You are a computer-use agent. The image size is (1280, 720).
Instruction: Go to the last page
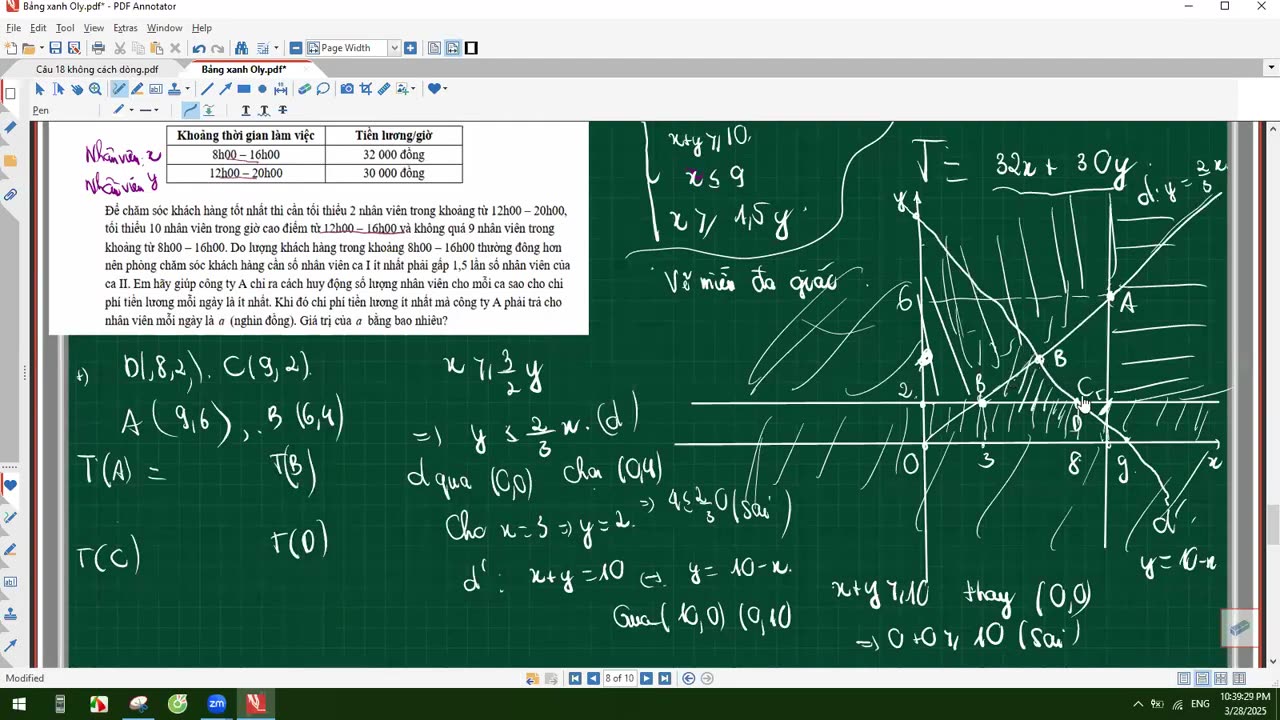click(664, 678)
